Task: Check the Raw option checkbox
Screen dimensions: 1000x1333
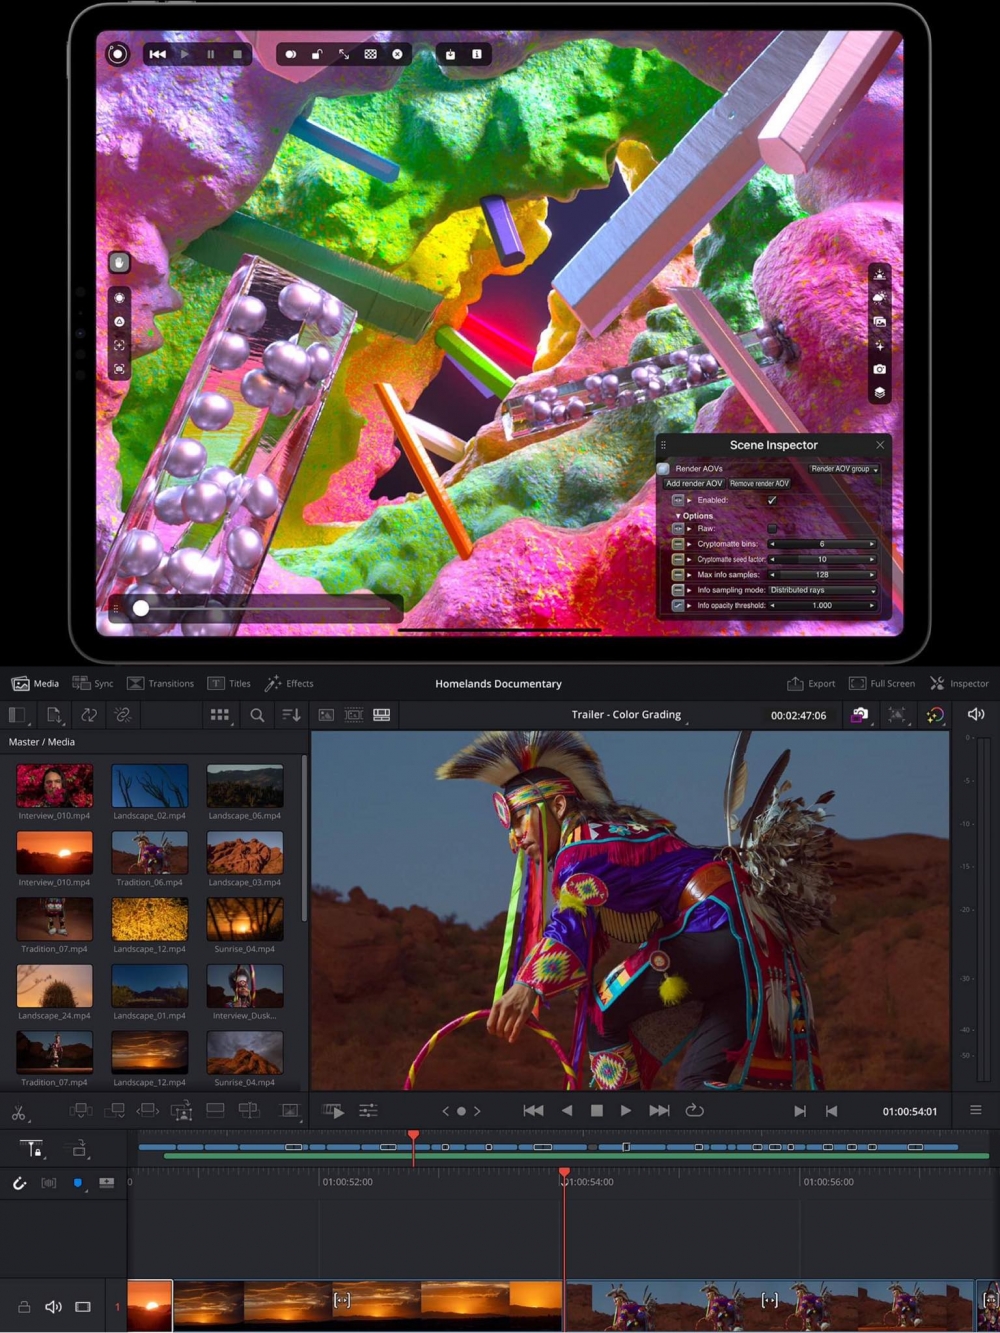Action: click(771, 529)
